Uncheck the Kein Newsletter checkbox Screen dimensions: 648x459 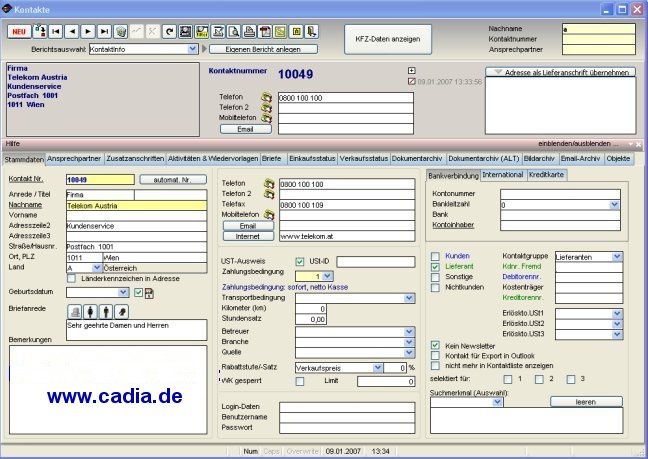pyautogui.click(x=435, y=345)
